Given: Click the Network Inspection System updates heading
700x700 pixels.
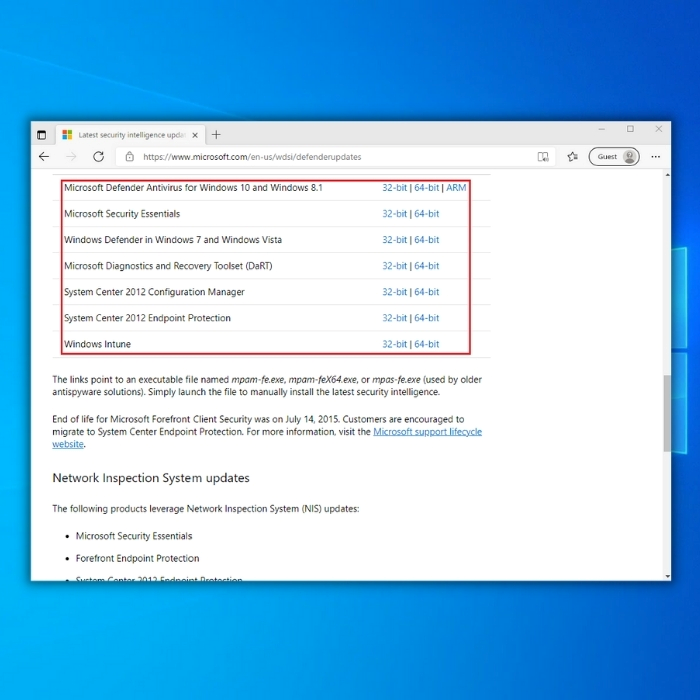Looking at the screenshot, I should [x=151, y=478].
